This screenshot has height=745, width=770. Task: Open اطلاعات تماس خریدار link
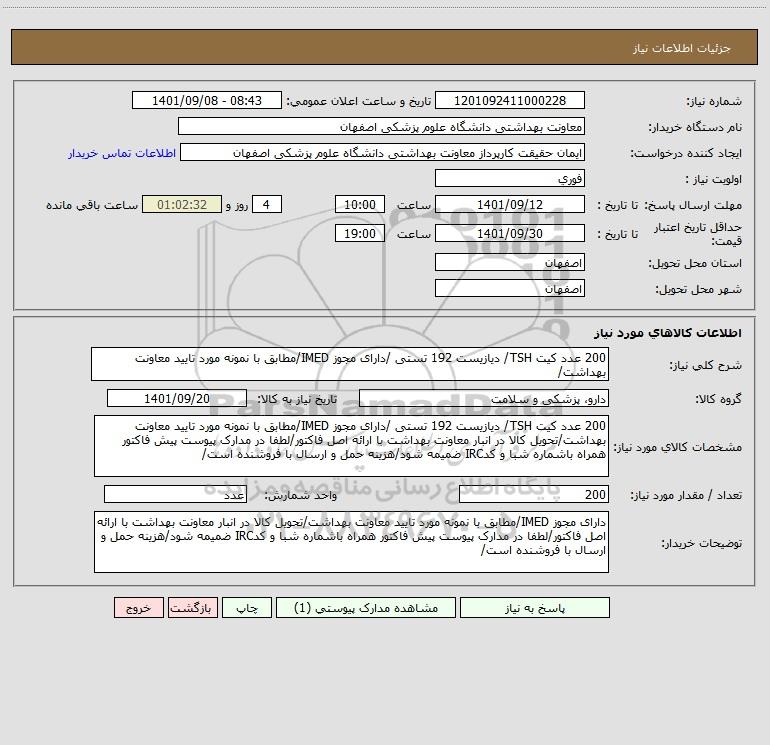click(x=122, y=153)
